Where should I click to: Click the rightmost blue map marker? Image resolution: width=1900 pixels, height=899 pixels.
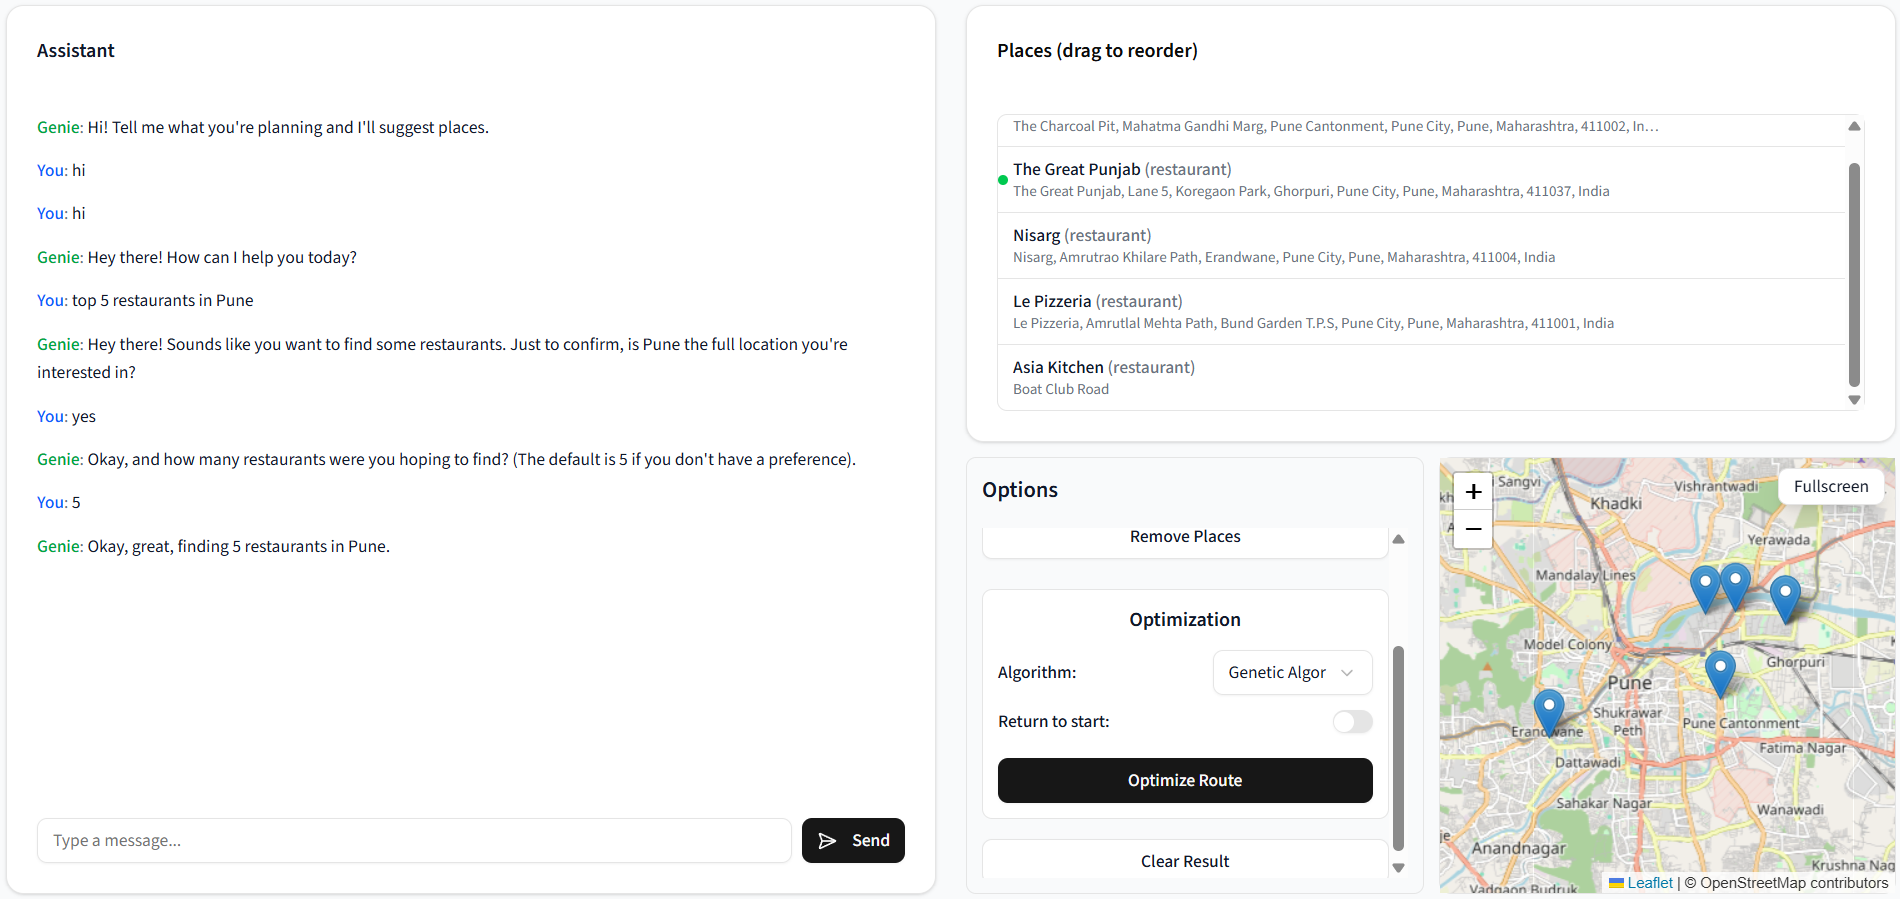click(x=1785, y=597)
